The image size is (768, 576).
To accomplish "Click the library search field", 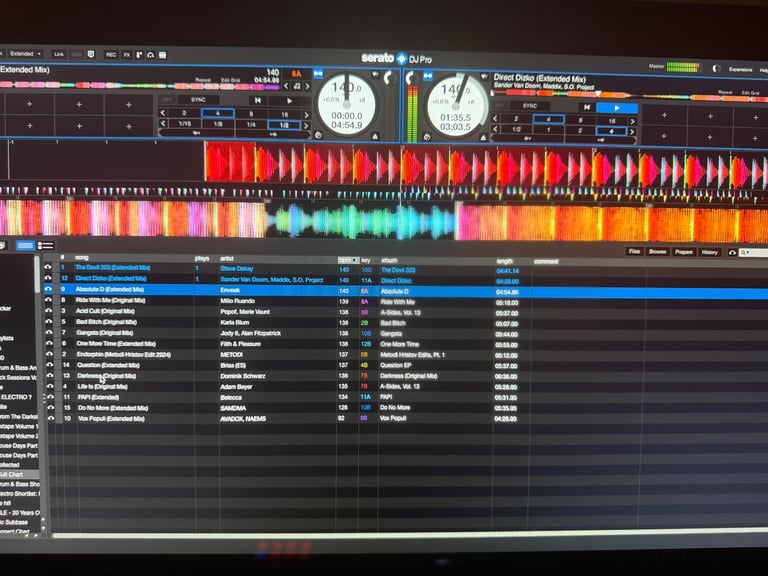I will 754,253.
